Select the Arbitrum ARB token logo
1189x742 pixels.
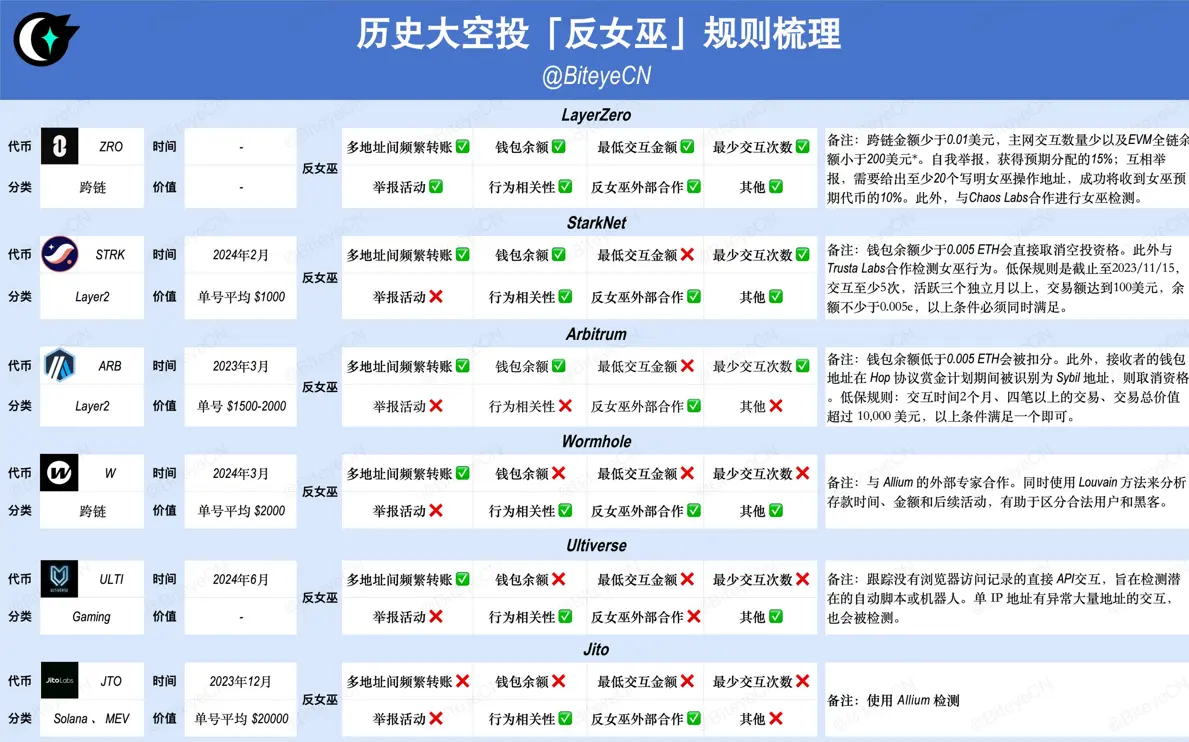[x=60, y=366]
